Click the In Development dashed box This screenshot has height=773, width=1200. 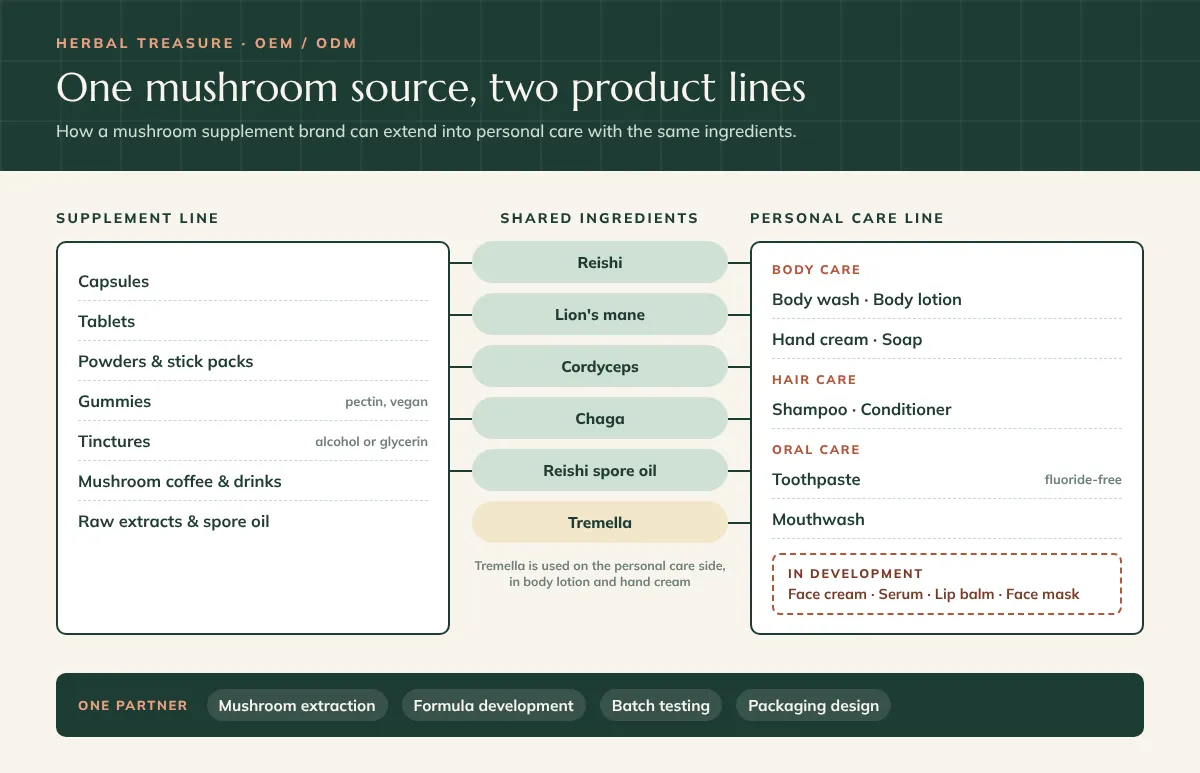(947, 584)
